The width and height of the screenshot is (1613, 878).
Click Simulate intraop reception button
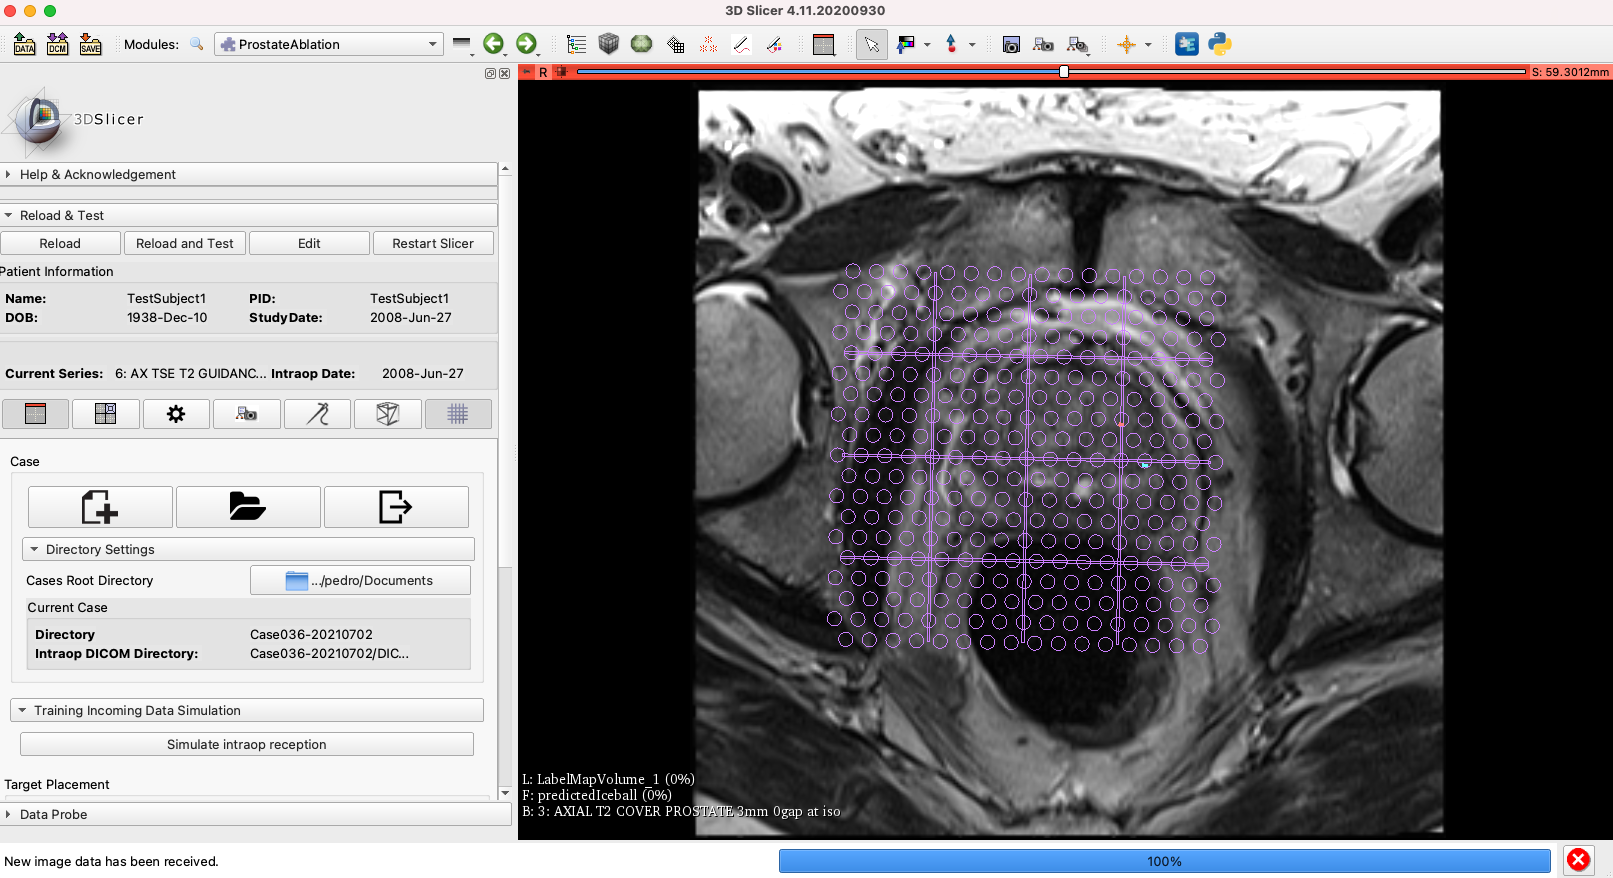pyautogui.click(x=247, y=744)
